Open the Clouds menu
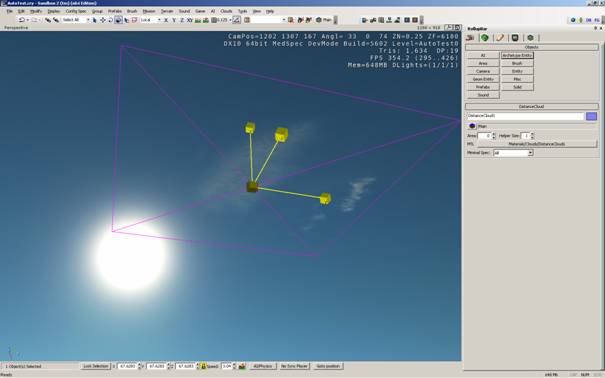The height and width of the screenshot is (378, 605). (x=226, y=11)
